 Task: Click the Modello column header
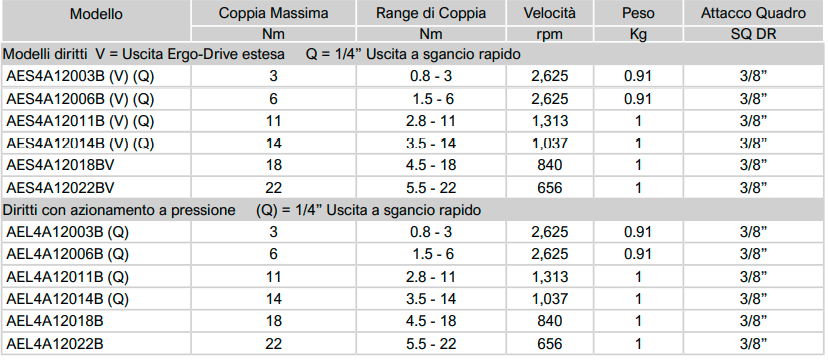click(96, 14)
